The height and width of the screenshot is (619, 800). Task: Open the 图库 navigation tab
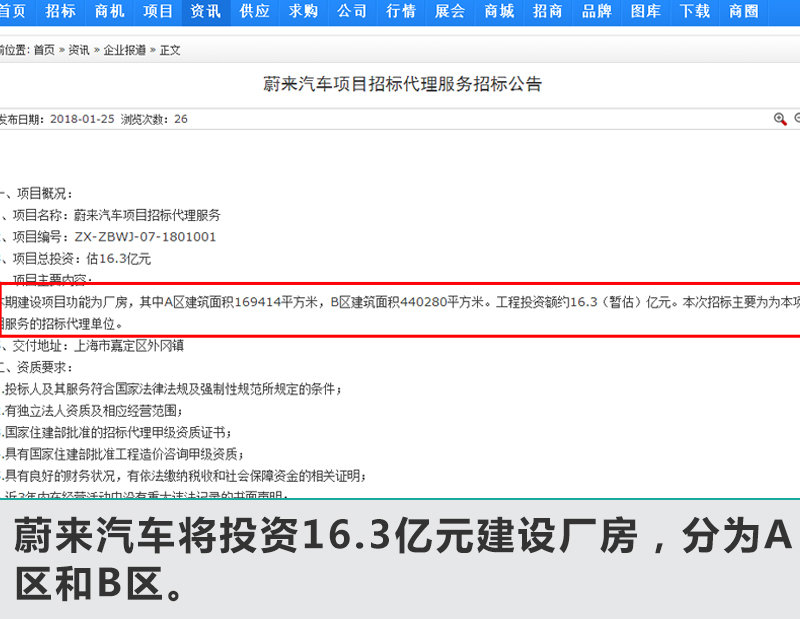pos(645,11)
